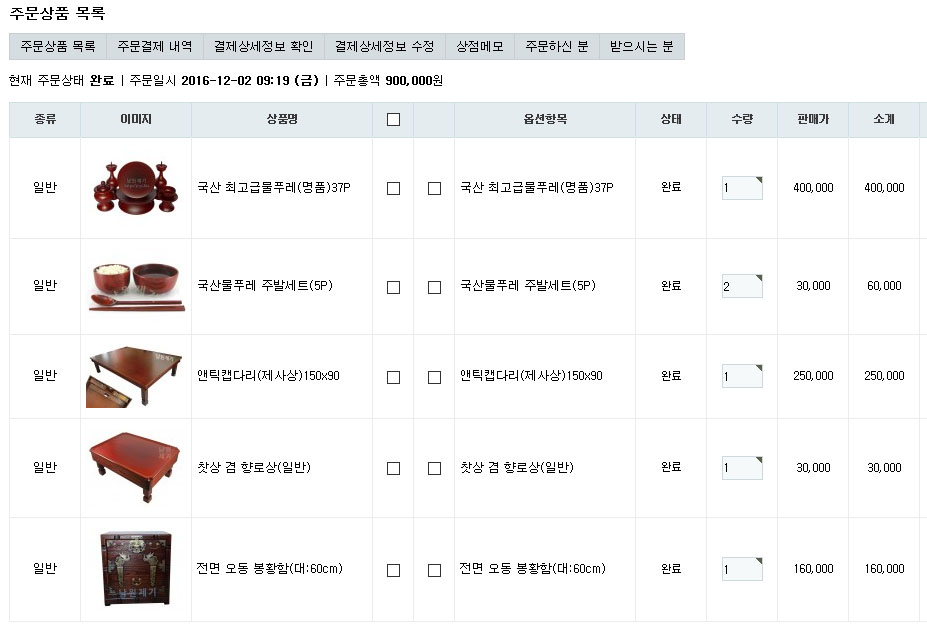This screenshot has height=626, width=927.
Task: Go to the 결제상세정보 확인 tab
Action: coord(263,47)
